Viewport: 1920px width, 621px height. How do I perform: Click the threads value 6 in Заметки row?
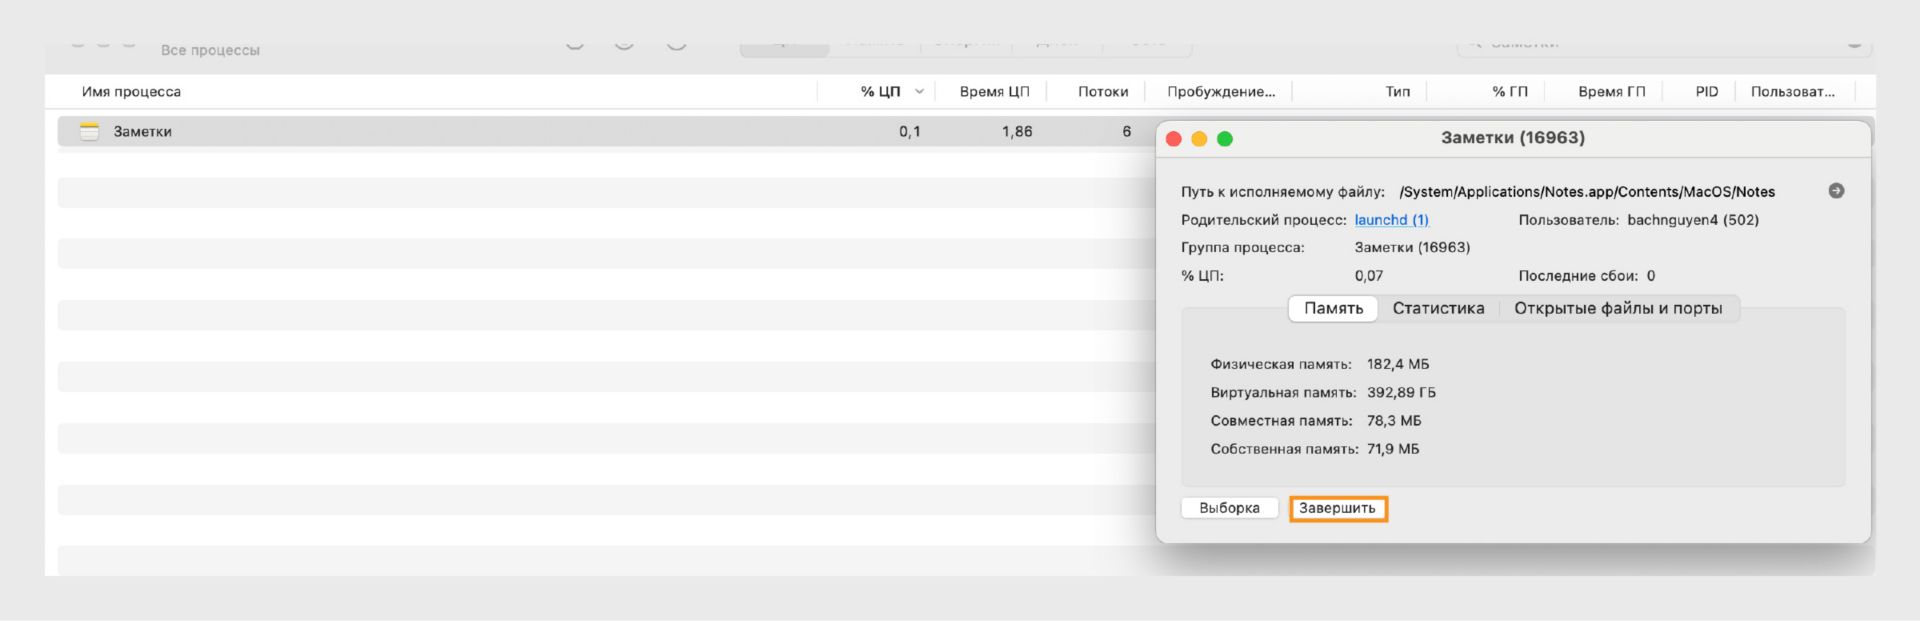pos(1126,131)
